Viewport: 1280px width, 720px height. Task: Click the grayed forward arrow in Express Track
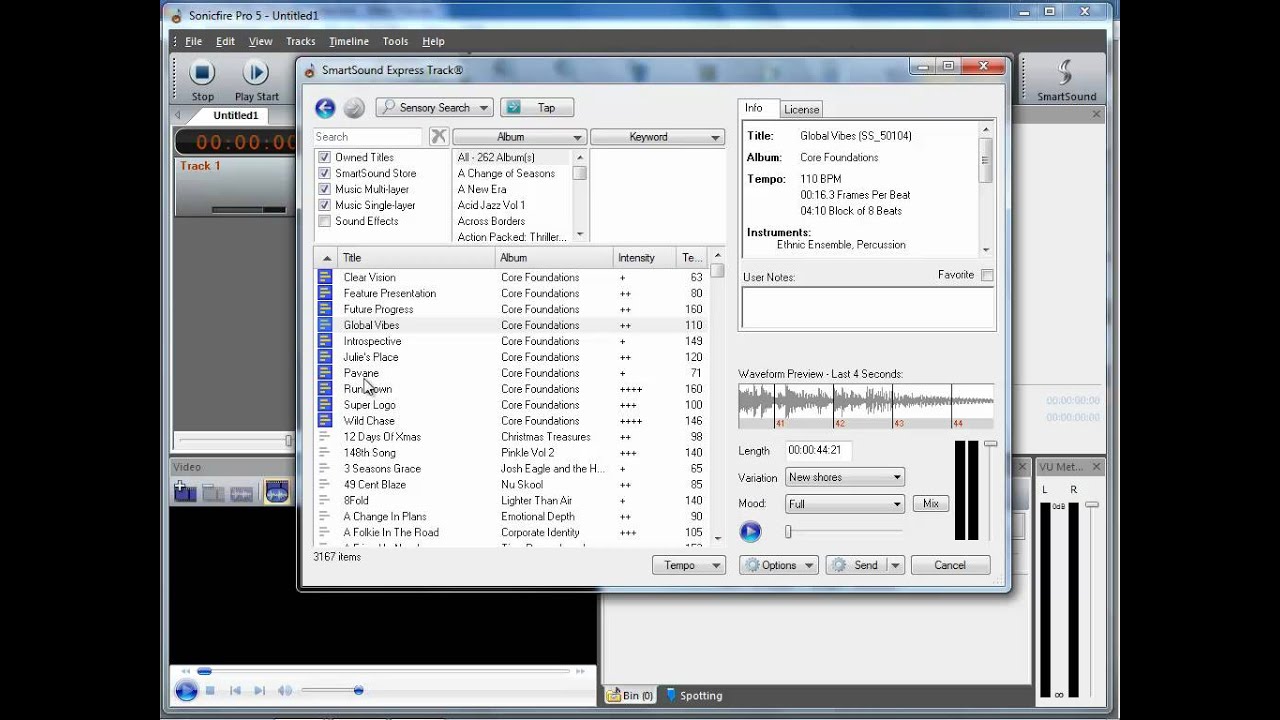click(353, 108)
